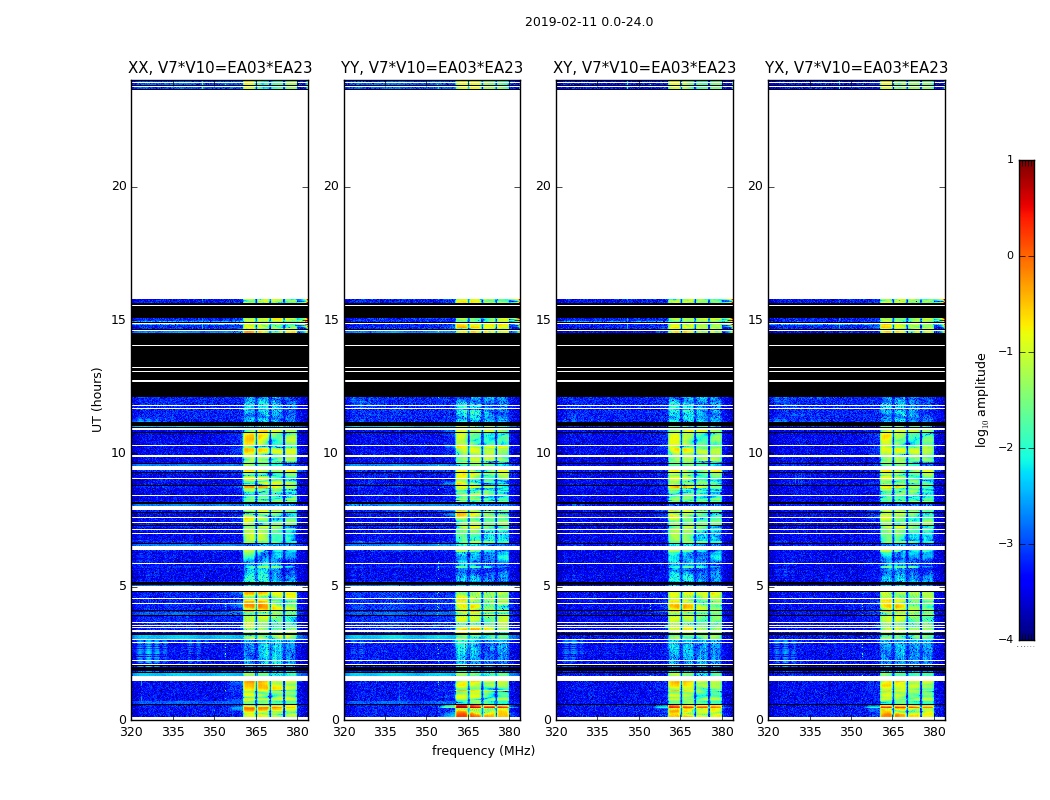Screen dimensions: 1050x800
Task: Click the XY, V7*V10=EA03*EA23 panel title
Action: tap(644, 68)
